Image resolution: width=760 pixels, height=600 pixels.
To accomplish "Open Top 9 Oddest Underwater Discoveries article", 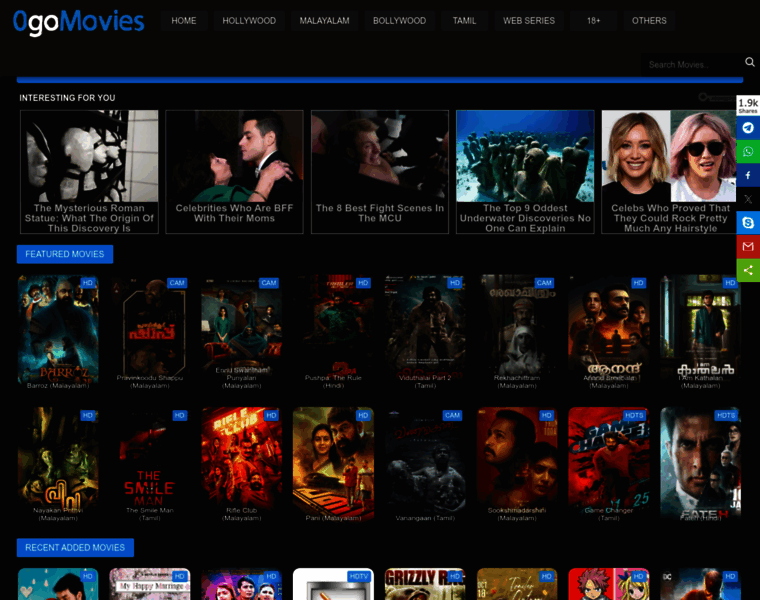I will (525, 172).
